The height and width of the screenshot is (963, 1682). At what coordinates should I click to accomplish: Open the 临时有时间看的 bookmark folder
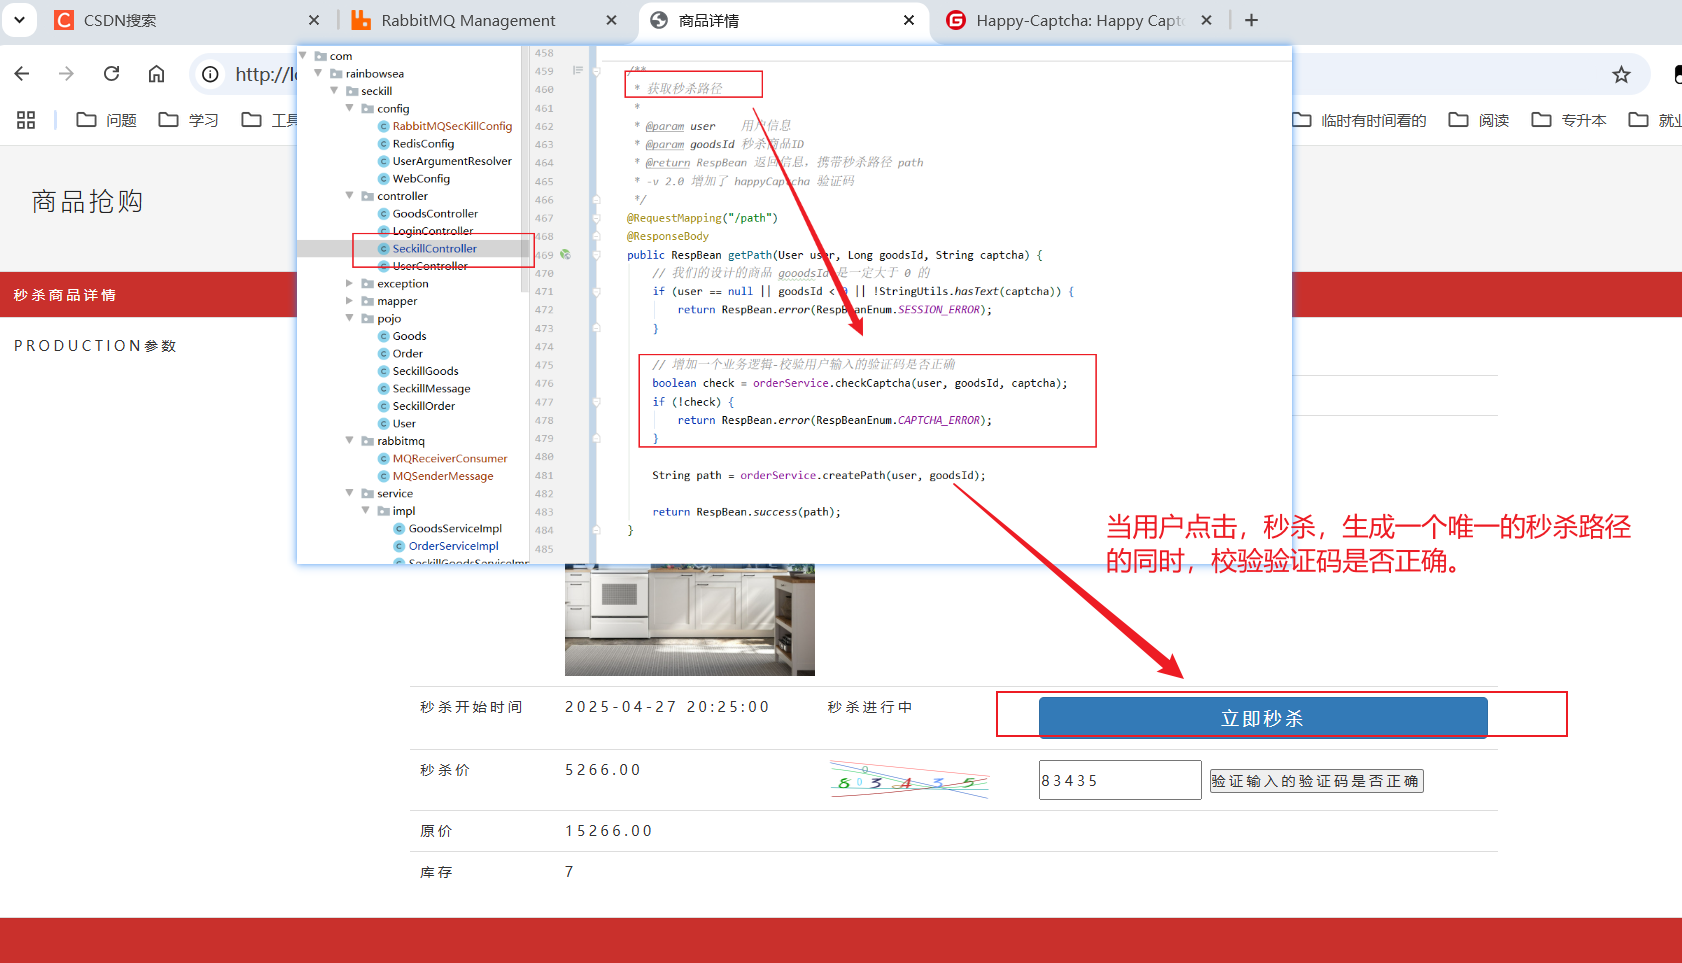(1360, 120)
